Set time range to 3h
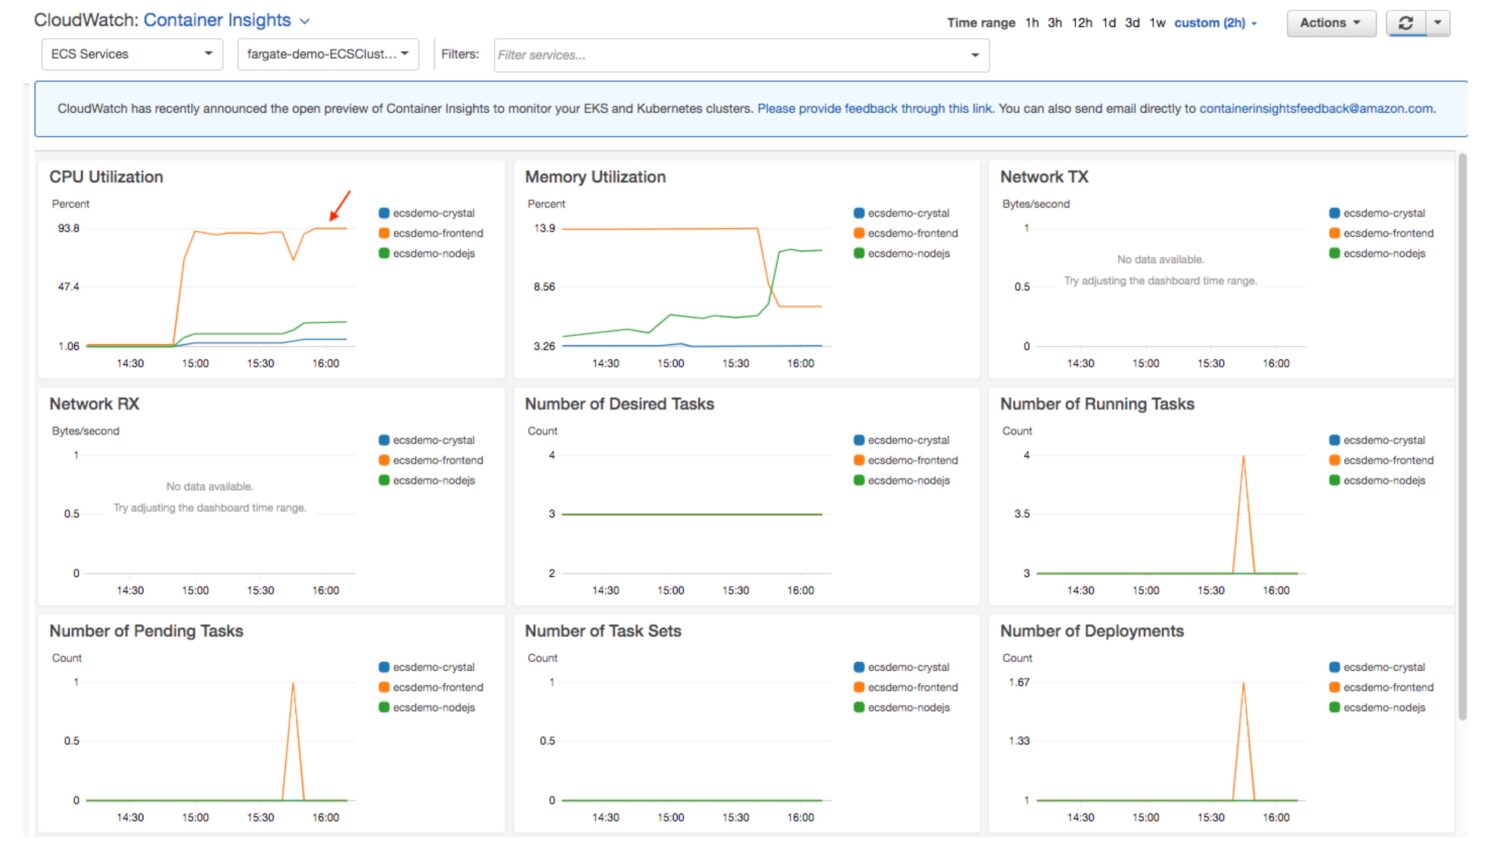 click(1055, 23)
